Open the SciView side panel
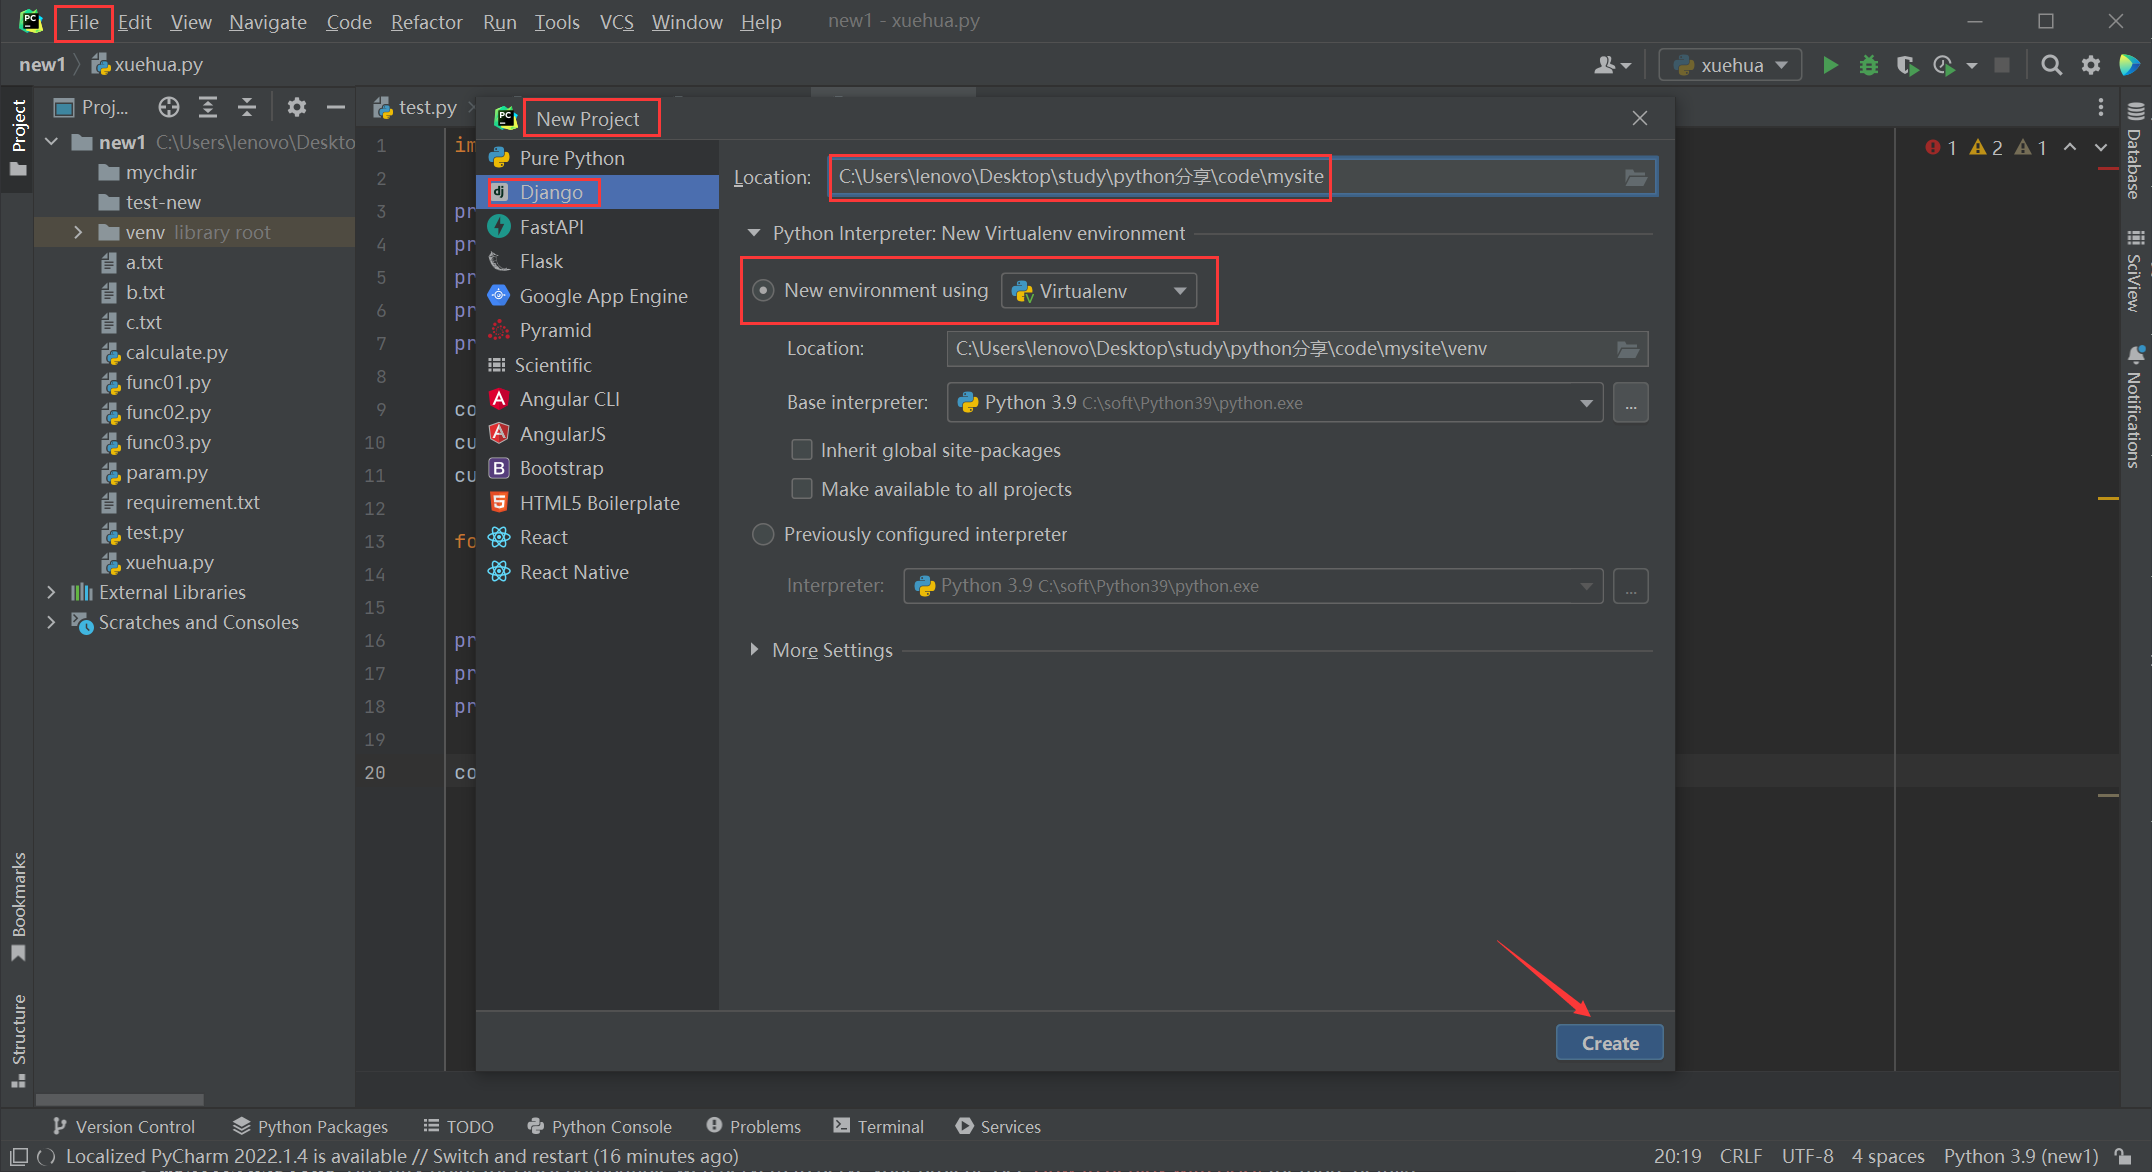The image size is (2152, 1172). 2135,270
